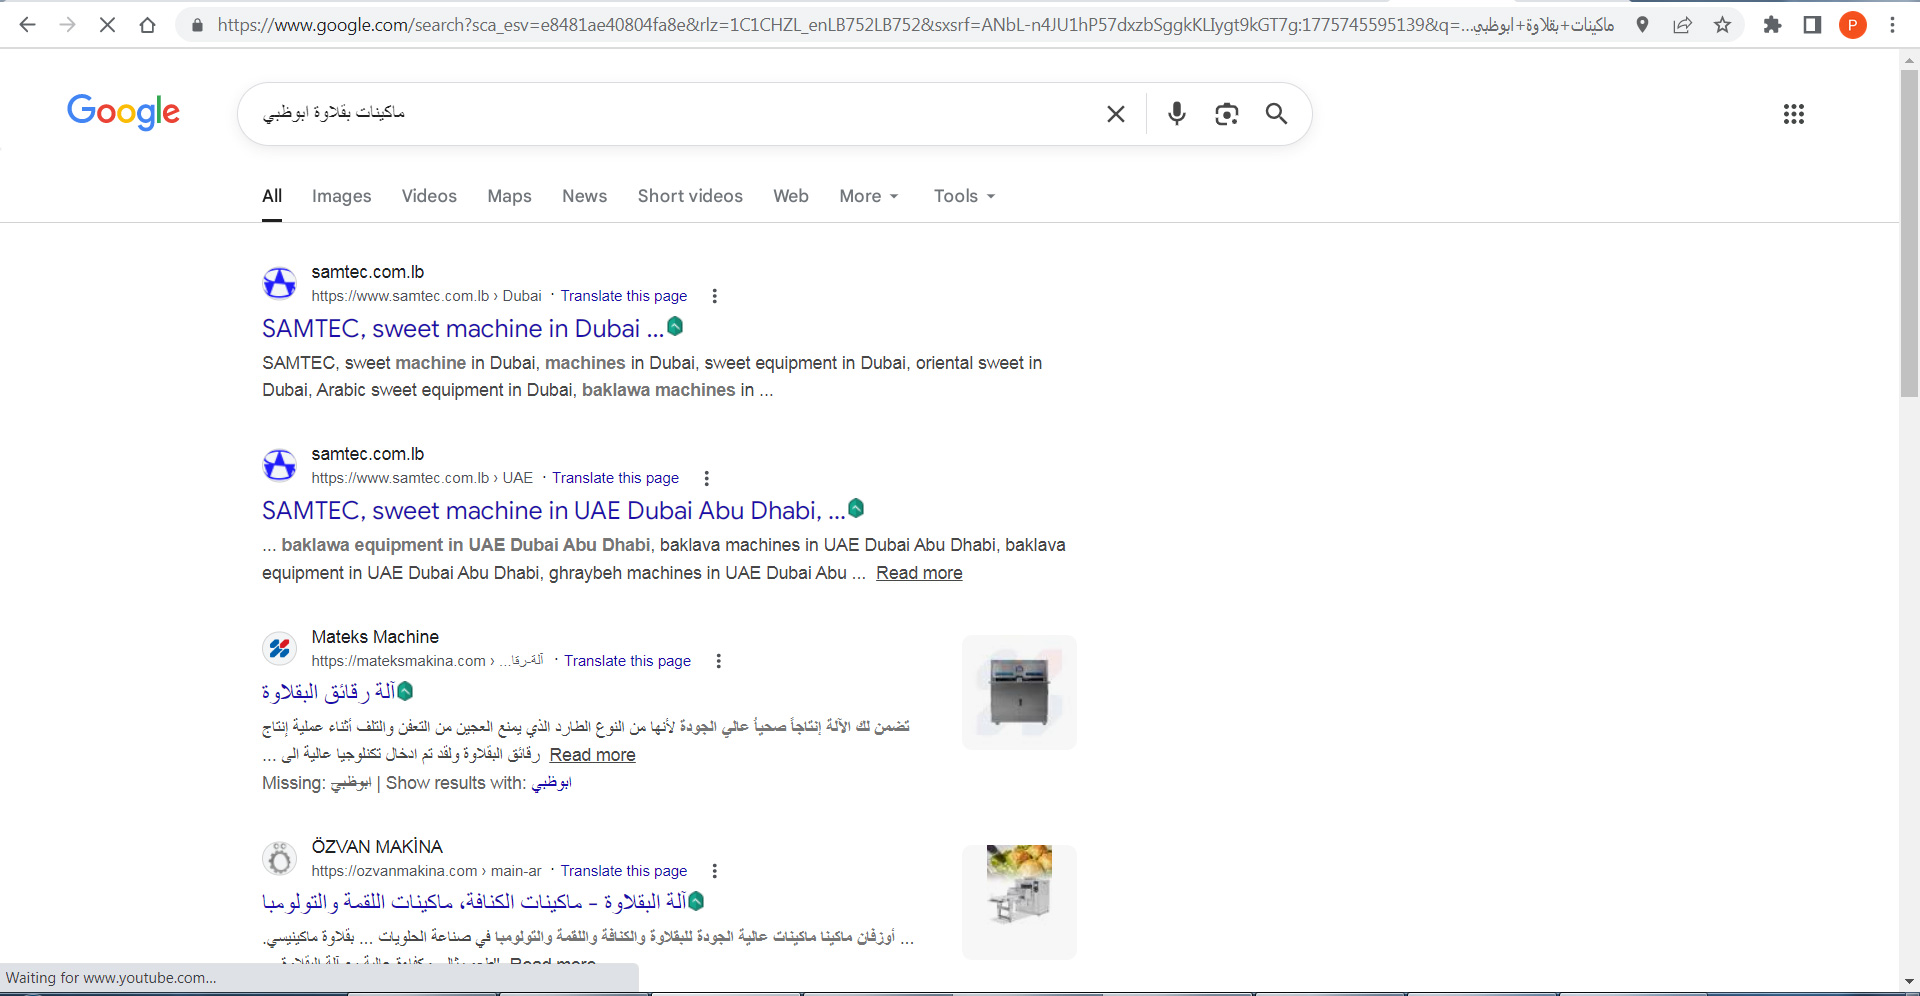Start voice search with the microphone icon
This screenshot has width=1920, height=996.
coord(1177,114)
